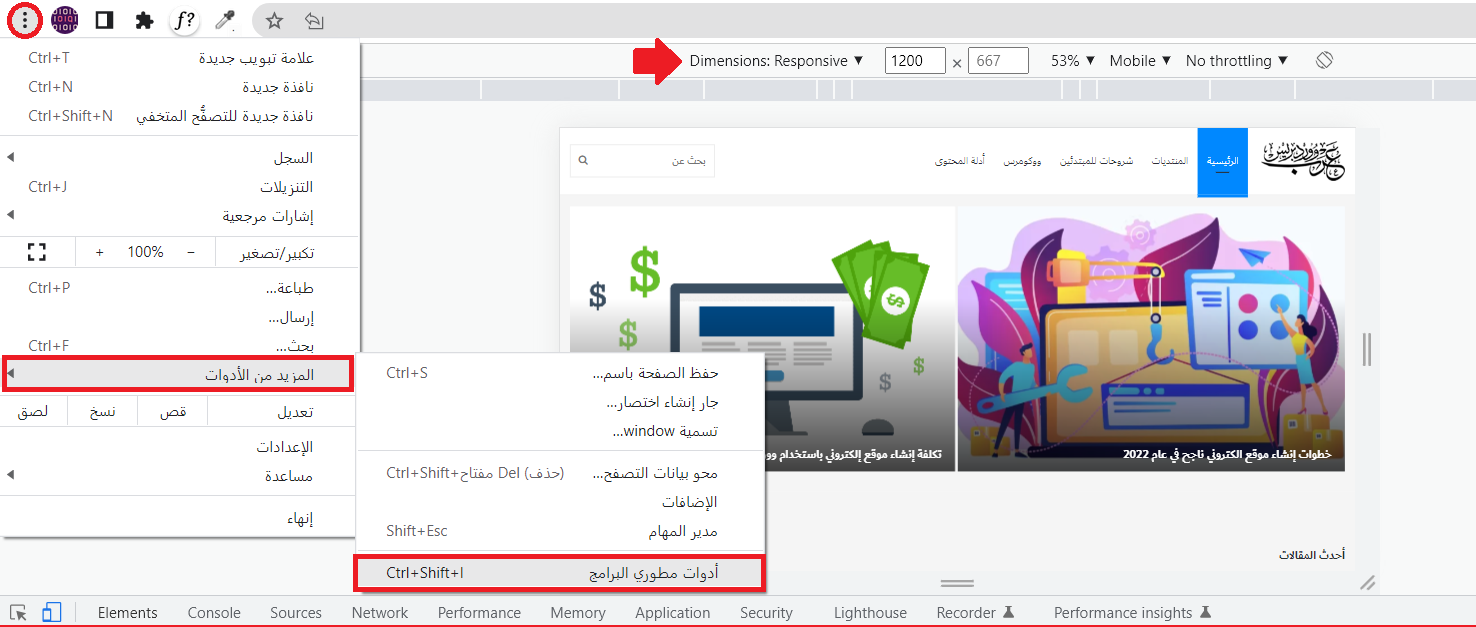1476x627 pixels.
Task: Toggle the device toolbar icon
Action: coord(52,612)
